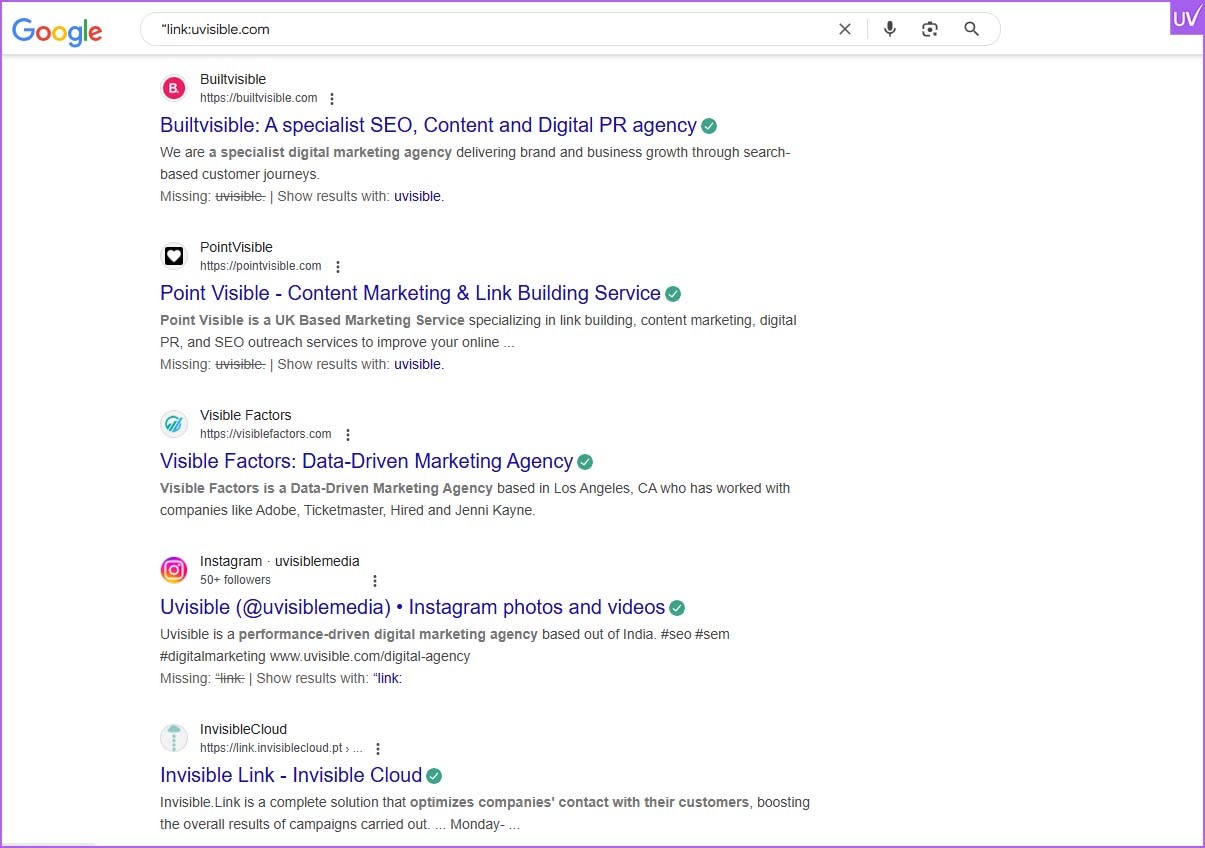Open more options for Instagram result
Screen dimensions: 1205x848
click(375, 581)
